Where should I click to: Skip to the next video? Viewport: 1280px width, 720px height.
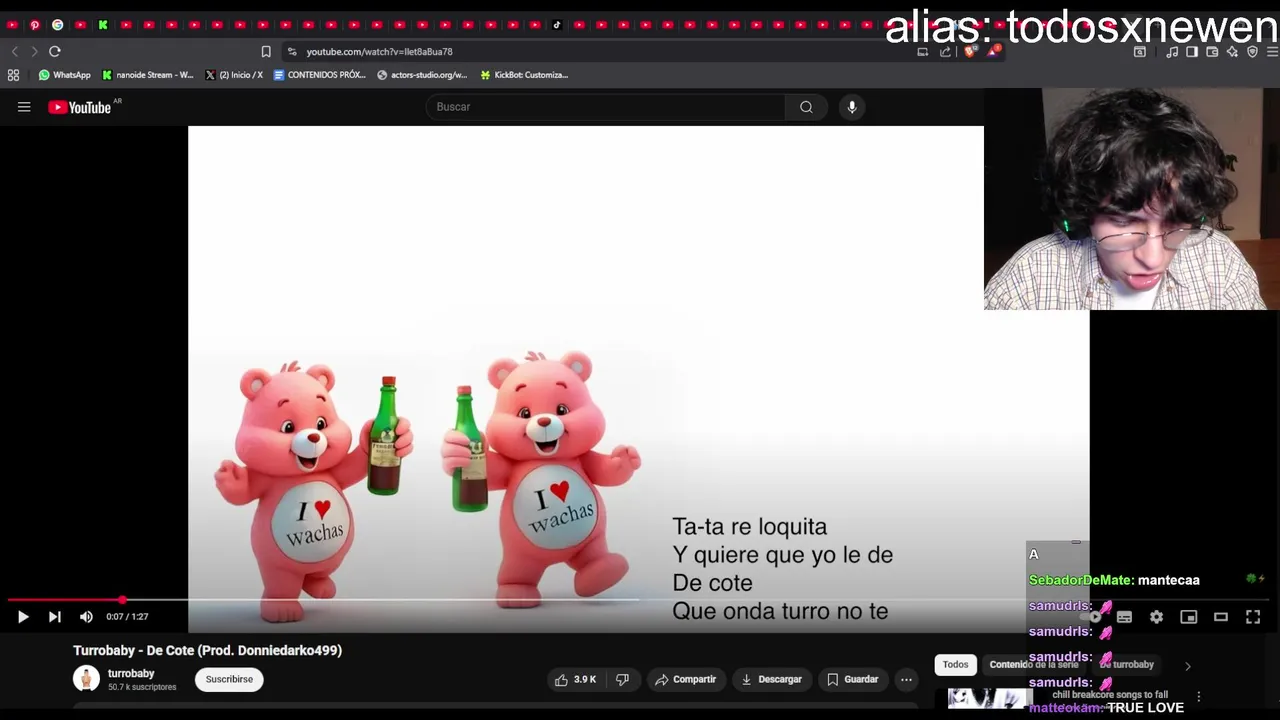[x=55, y=617]
